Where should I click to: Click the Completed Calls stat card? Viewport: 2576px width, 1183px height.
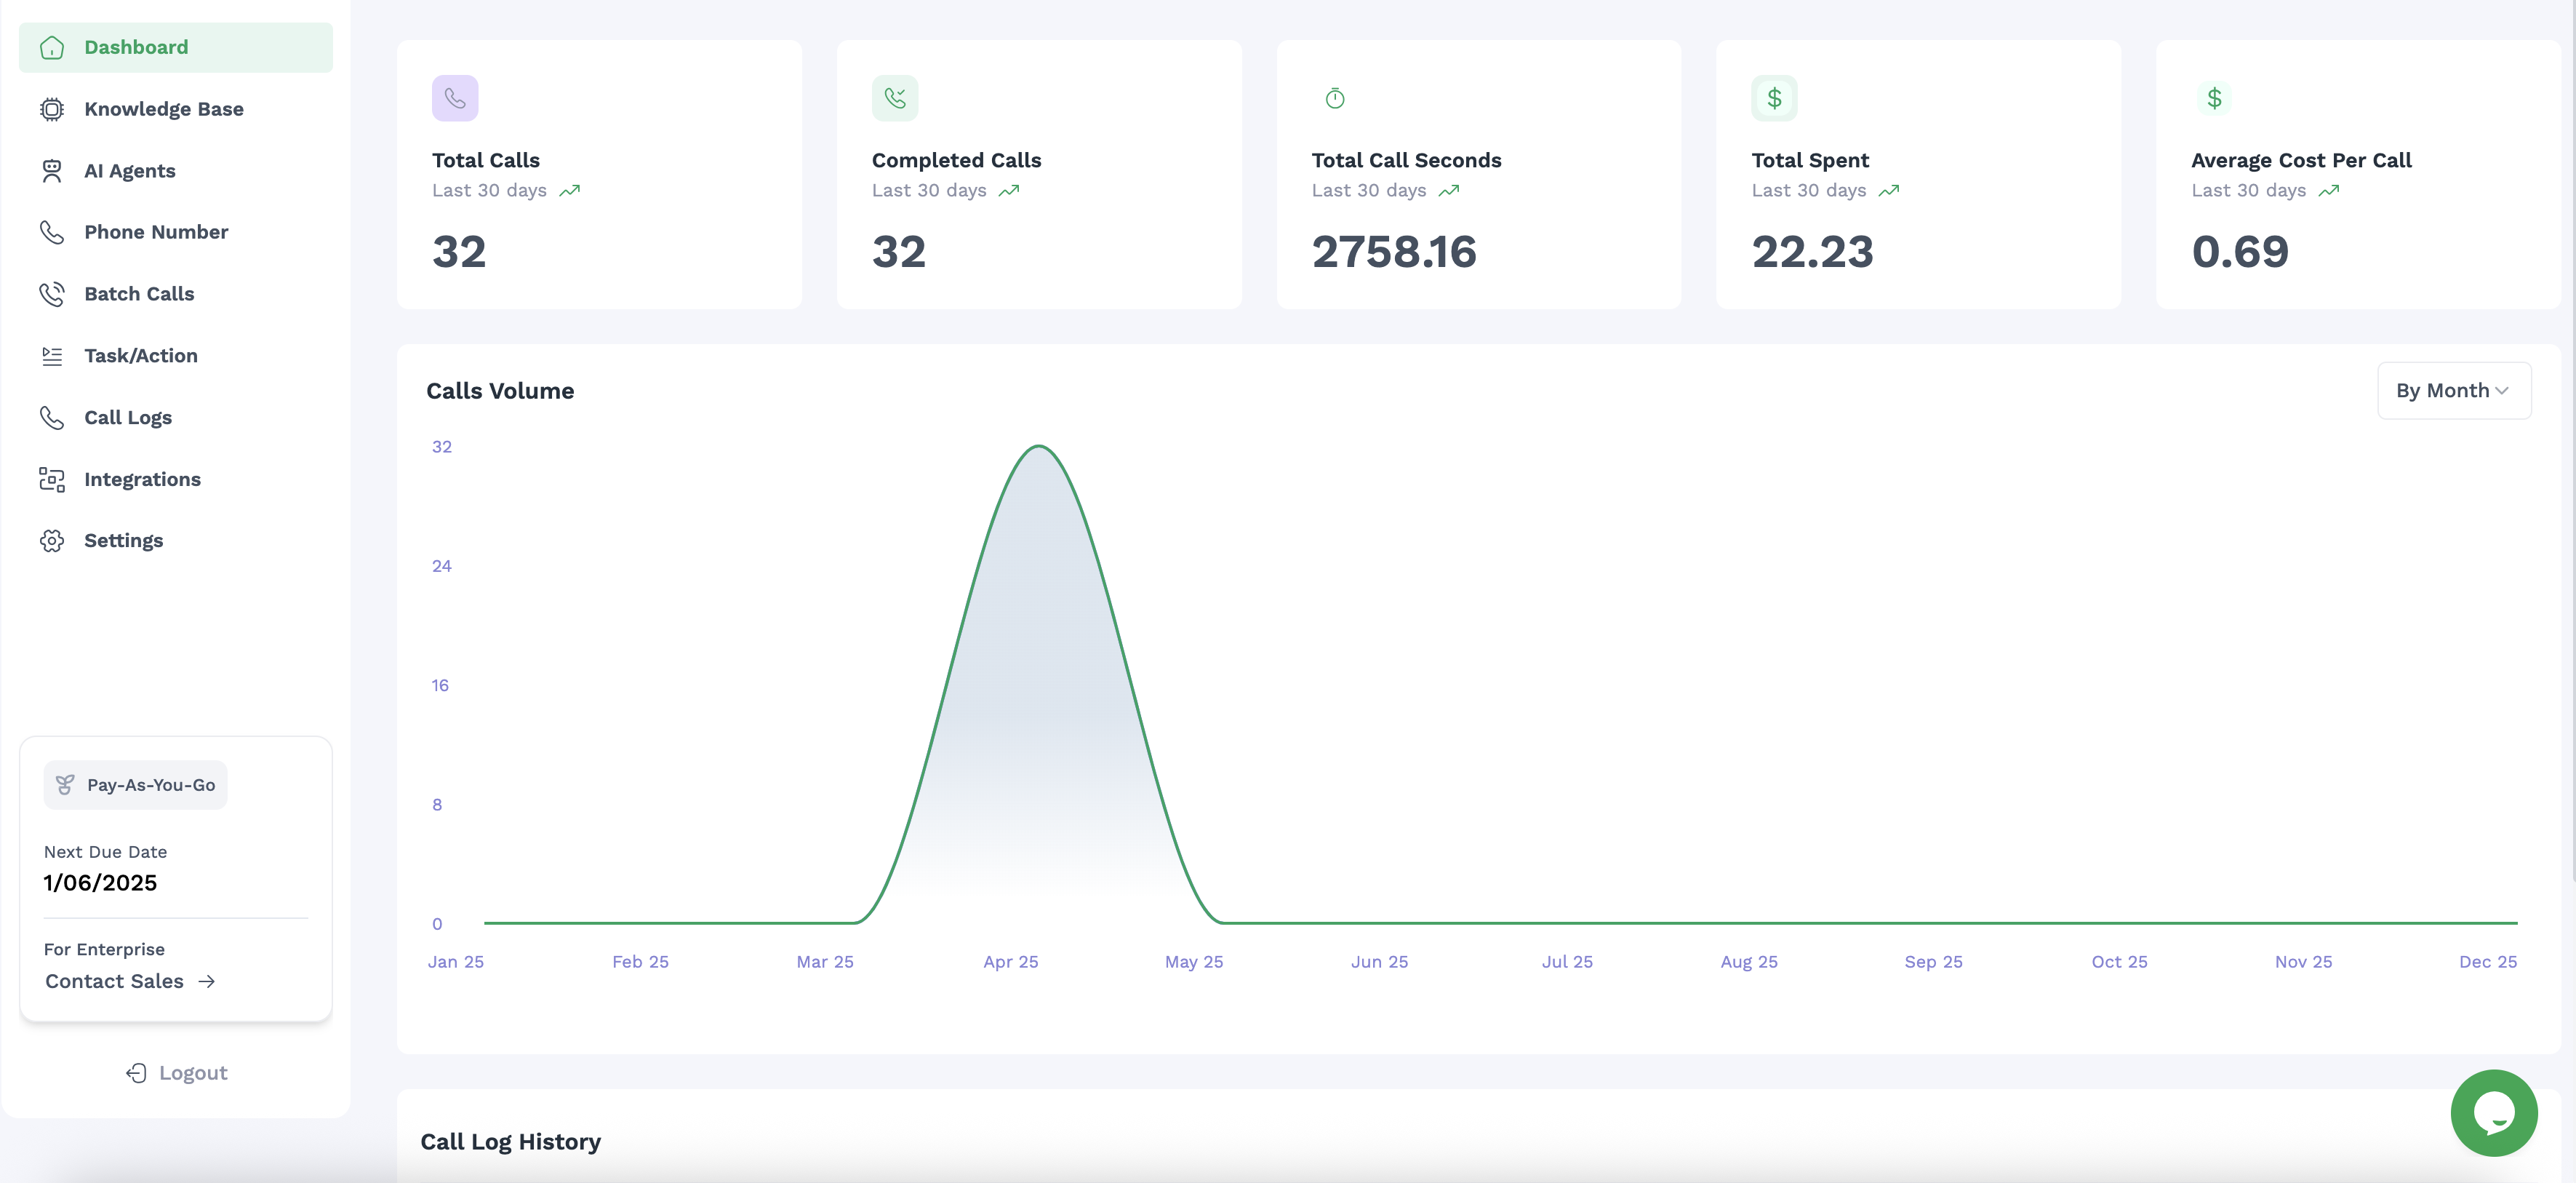pyautogui.click(x=1039, y=175)
